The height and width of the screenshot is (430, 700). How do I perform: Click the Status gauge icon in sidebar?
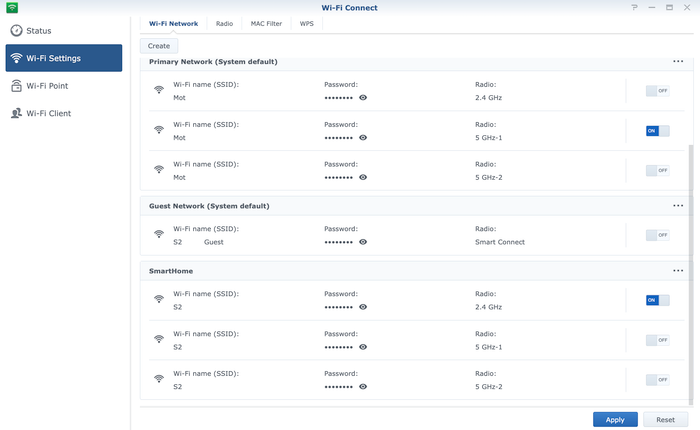pos(16,30)
